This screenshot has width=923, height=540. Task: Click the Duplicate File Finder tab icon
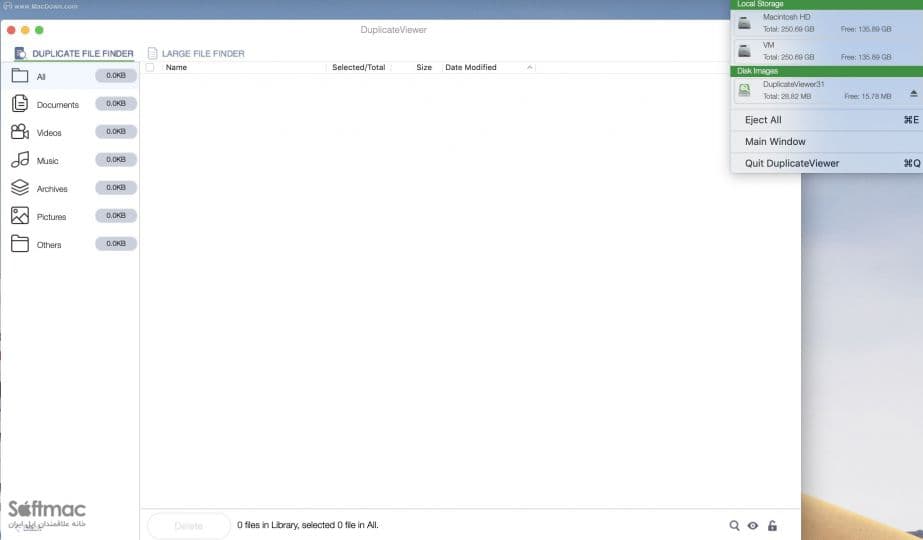click(x=20, y=54)
